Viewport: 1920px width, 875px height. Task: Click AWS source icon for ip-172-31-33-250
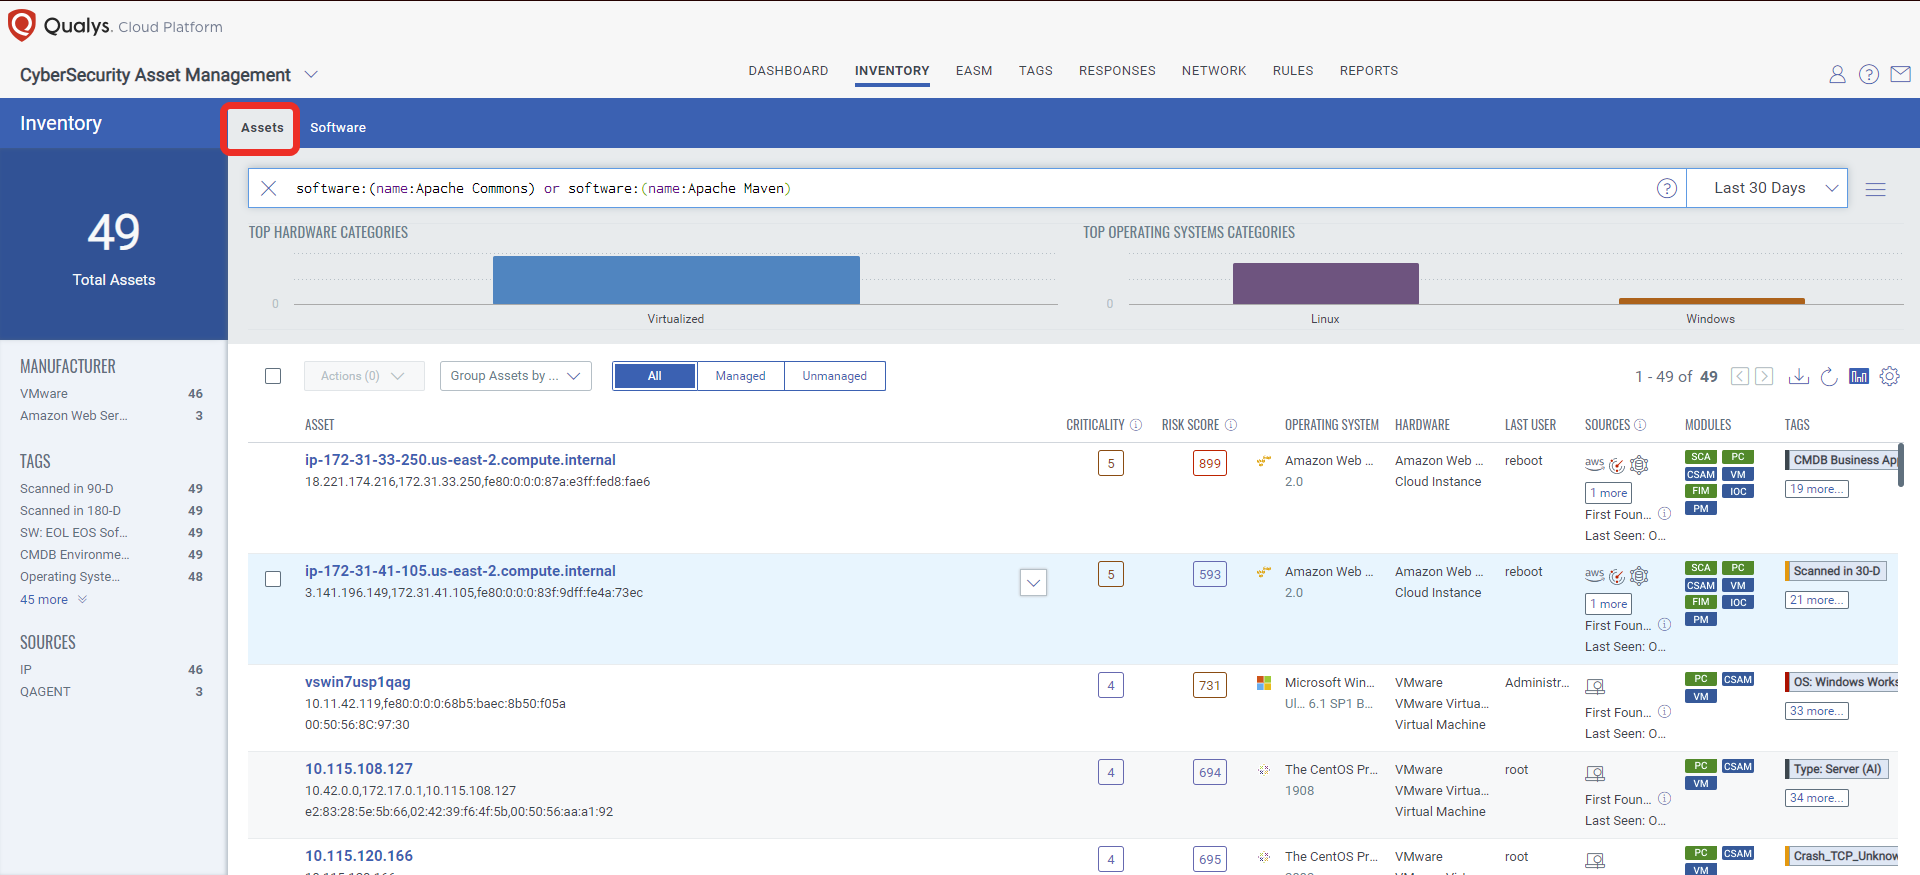pos(1594,464)
